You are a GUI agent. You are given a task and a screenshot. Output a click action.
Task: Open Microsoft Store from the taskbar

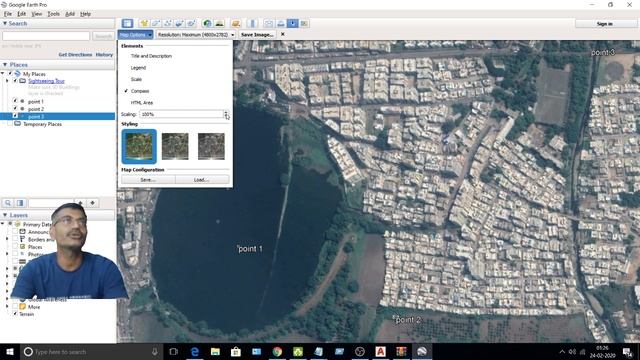[236, 351]
